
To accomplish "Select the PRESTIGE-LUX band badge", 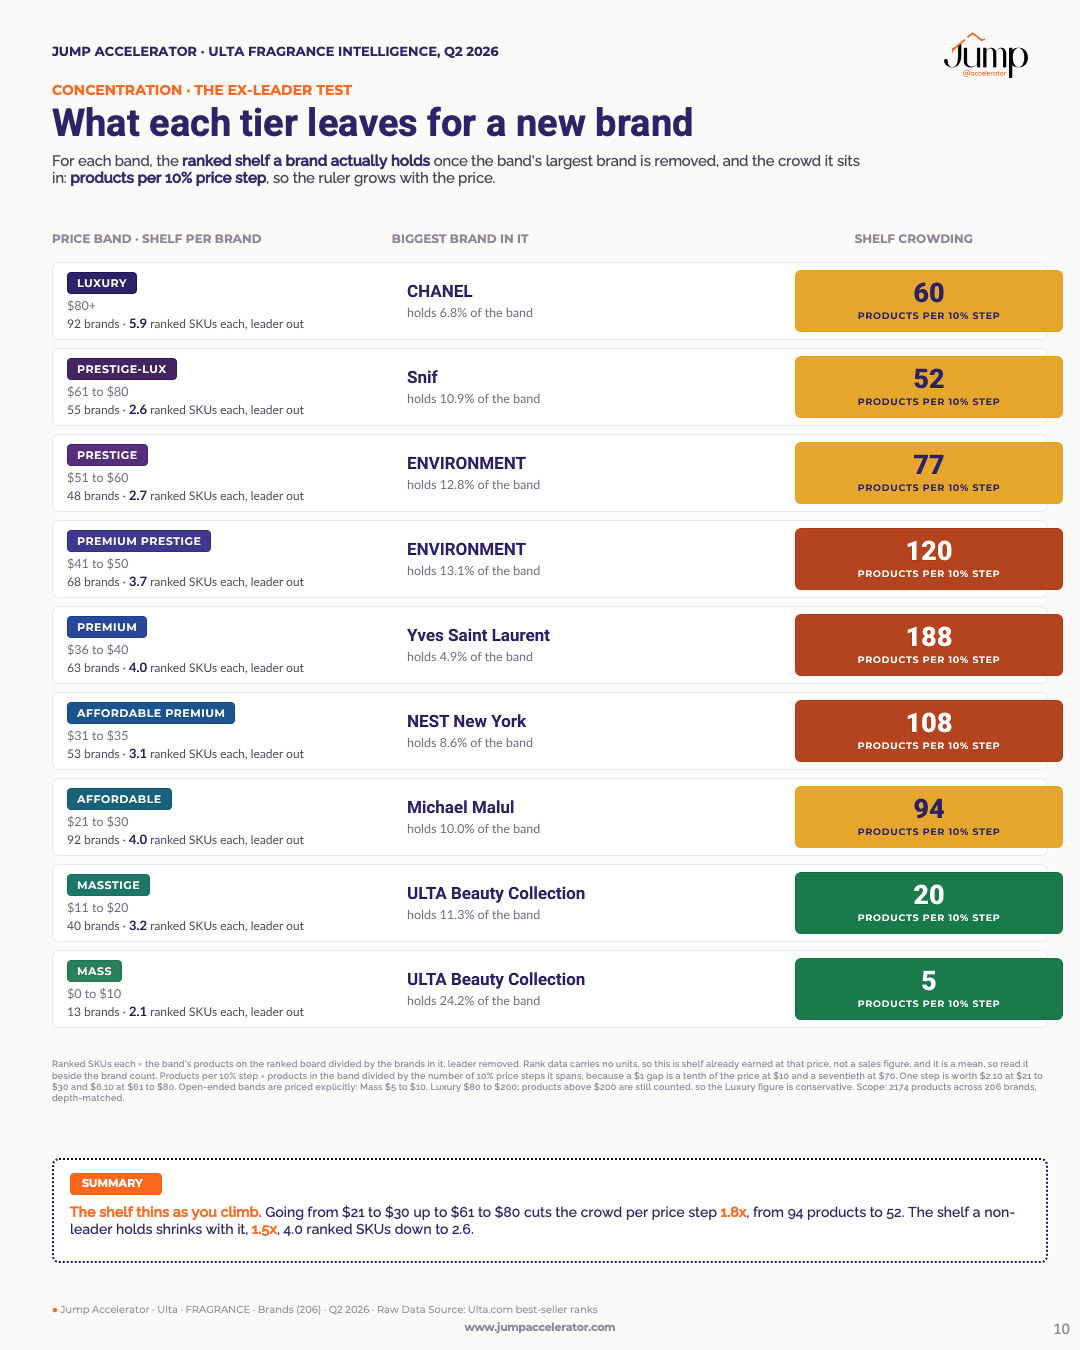I will click(122, 369).
